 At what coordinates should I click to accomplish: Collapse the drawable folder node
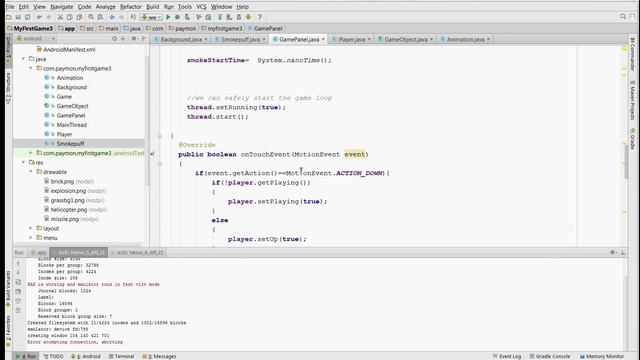tap(31, 171)
